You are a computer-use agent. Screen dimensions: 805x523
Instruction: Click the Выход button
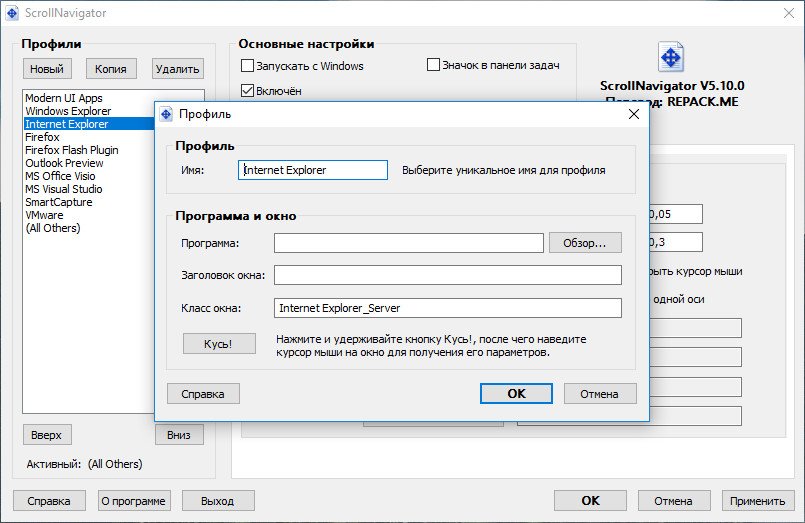[218, 500]
